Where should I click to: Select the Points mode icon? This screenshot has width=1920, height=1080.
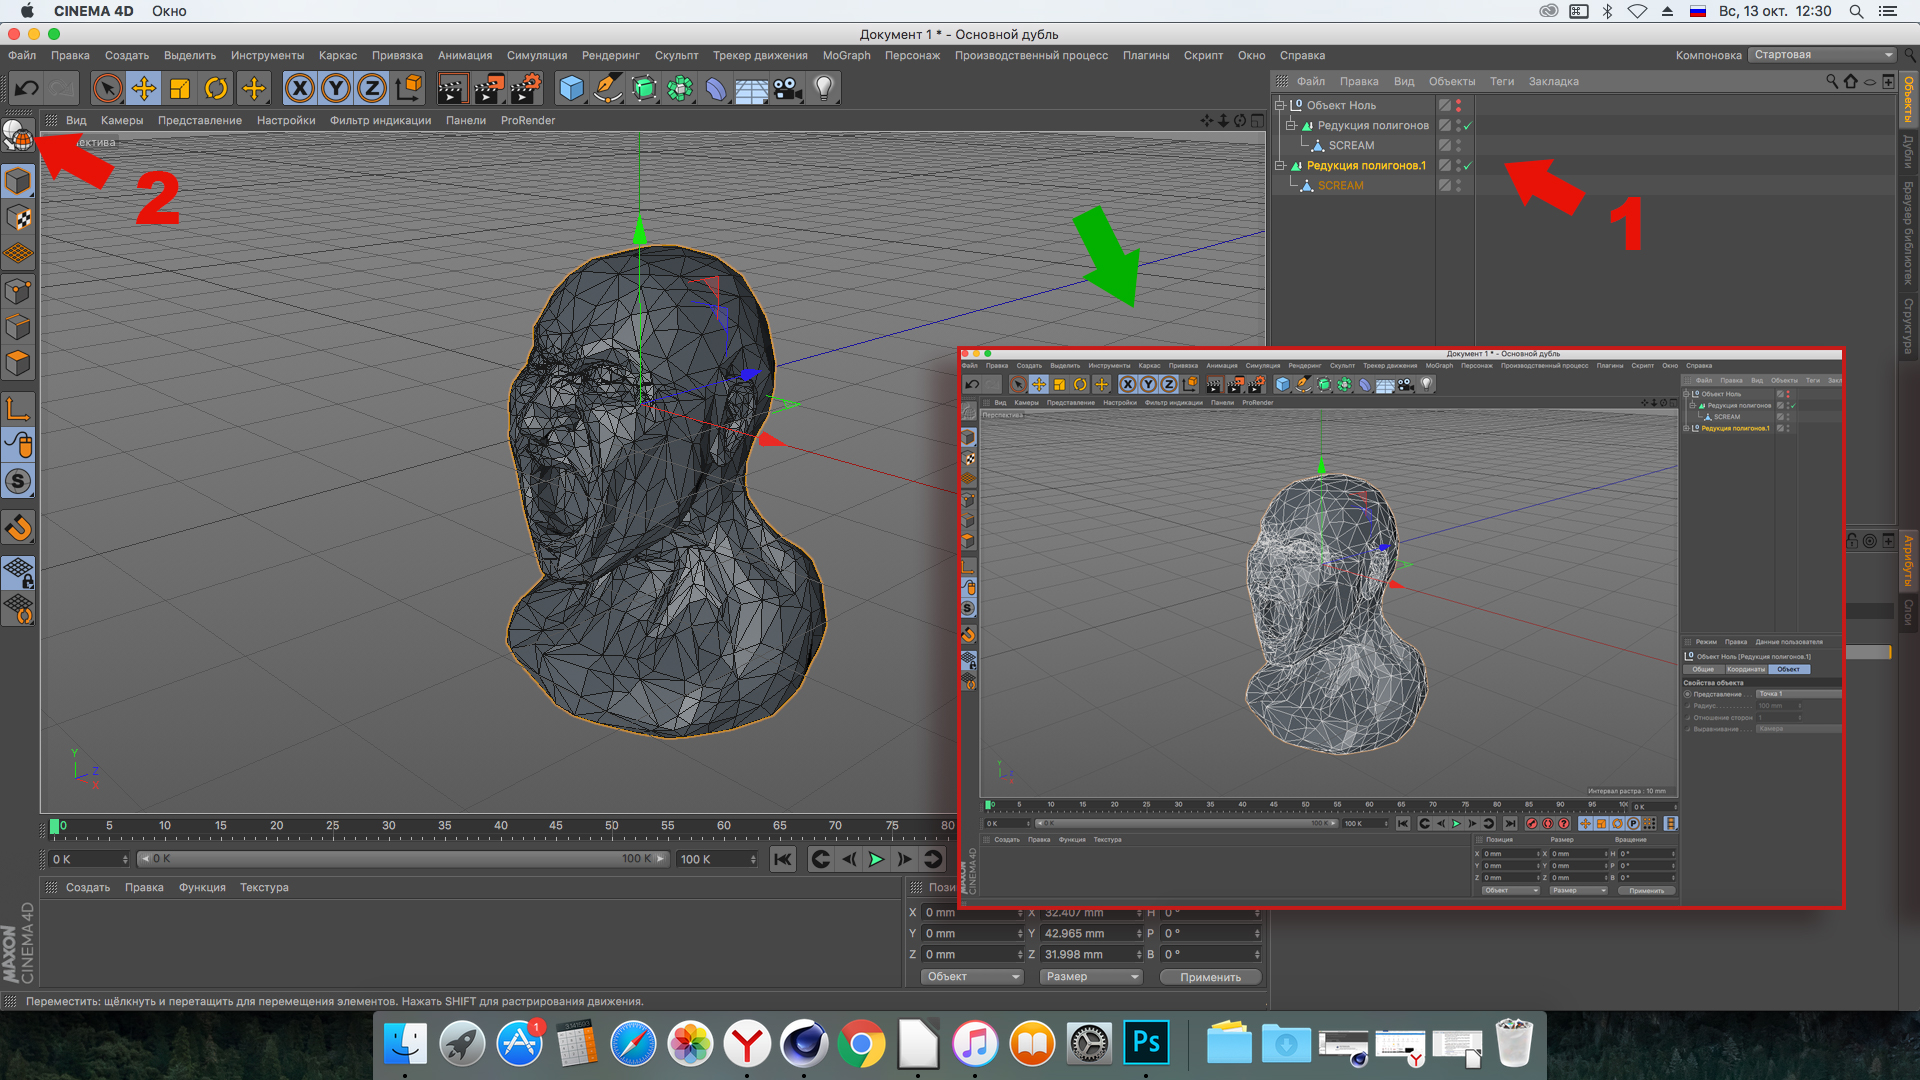click(x=18, y=291)
